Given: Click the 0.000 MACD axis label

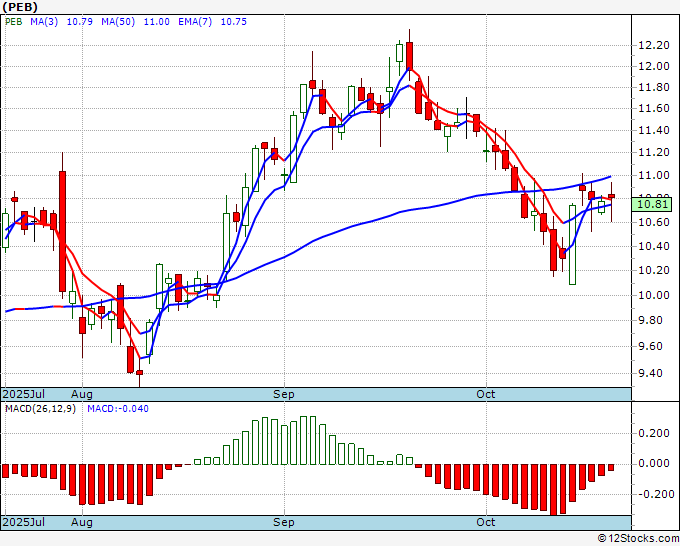Looking at the screenshot, I should 654,464.
